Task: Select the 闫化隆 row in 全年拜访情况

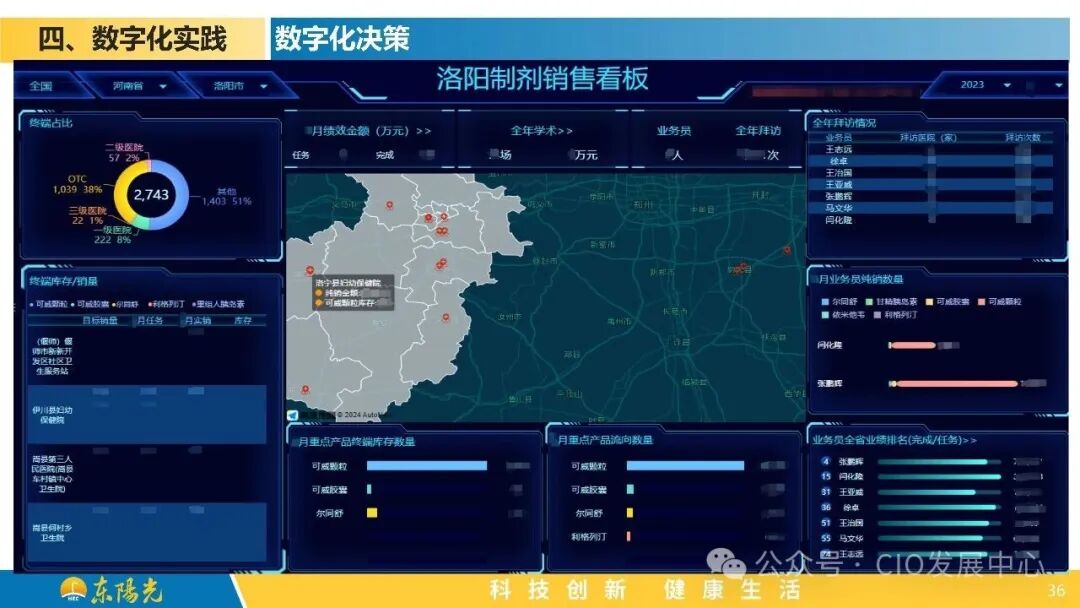Action: click(x=930, y=220)
